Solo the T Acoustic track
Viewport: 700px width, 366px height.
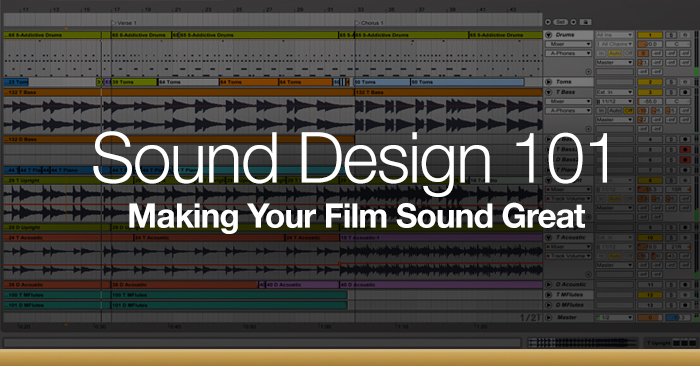(671, 237)
